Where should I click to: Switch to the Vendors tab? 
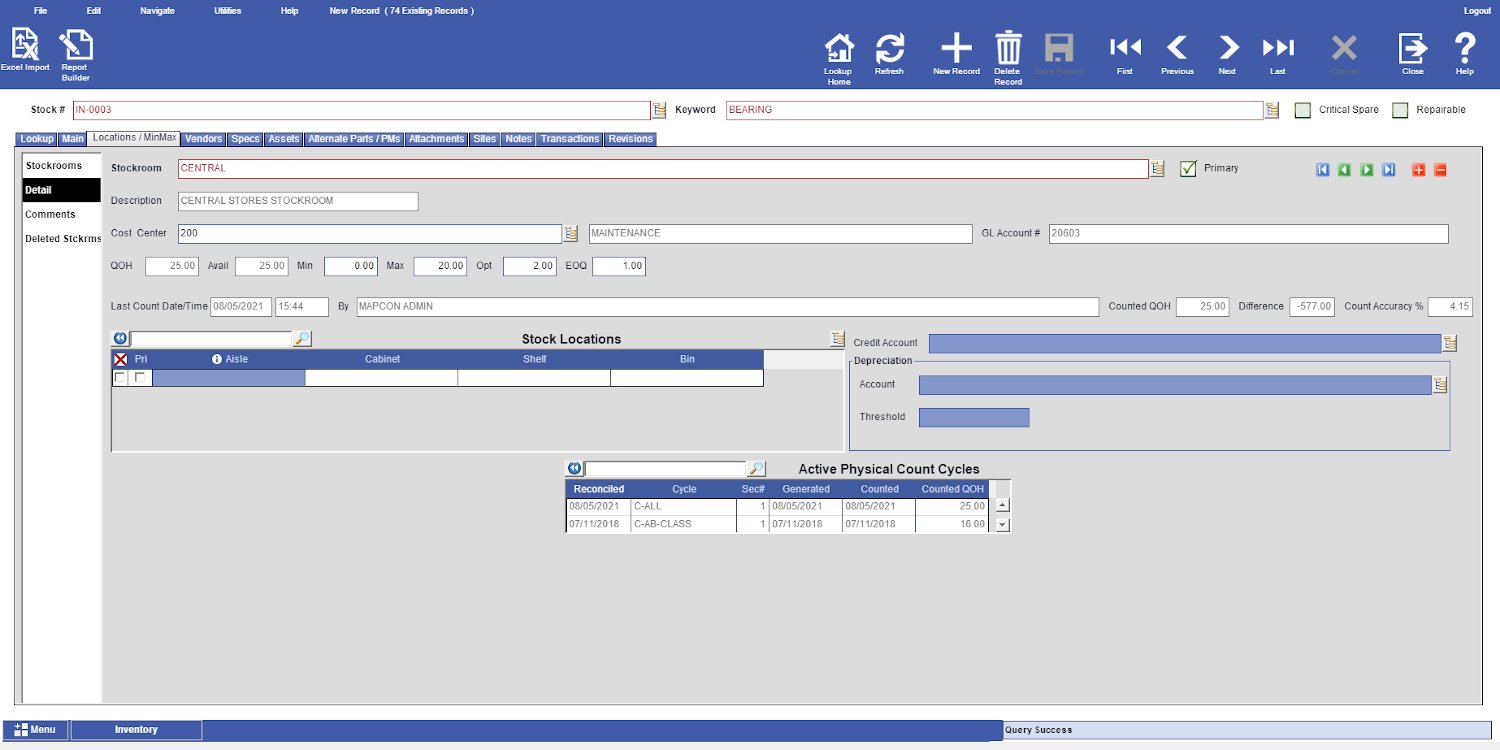[204, 139]
